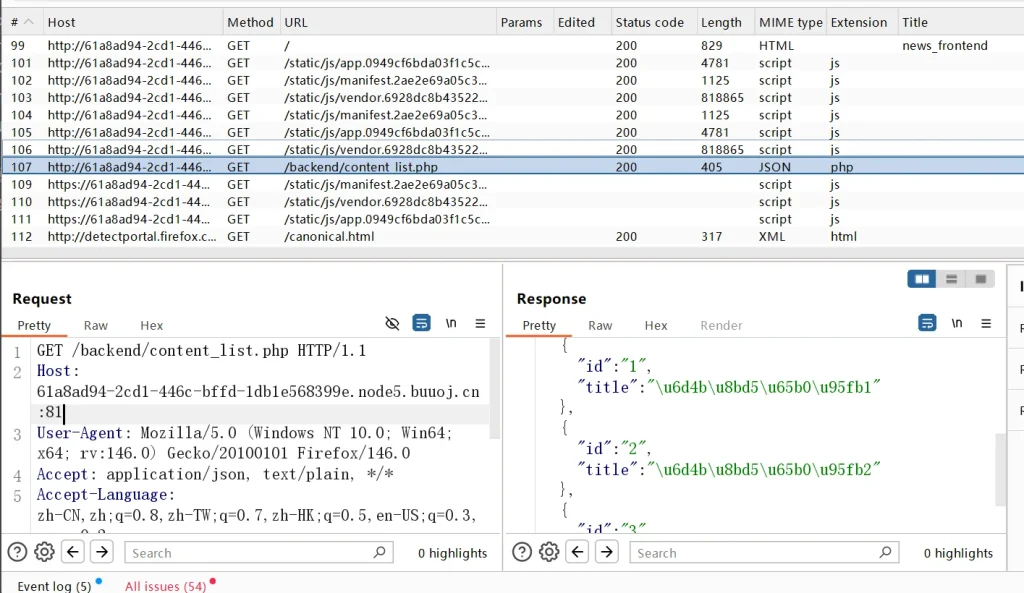Switch Response view to Hex tab
Image resolution: width=1024 pixels, height=593 pixels.
click(656, 325)
